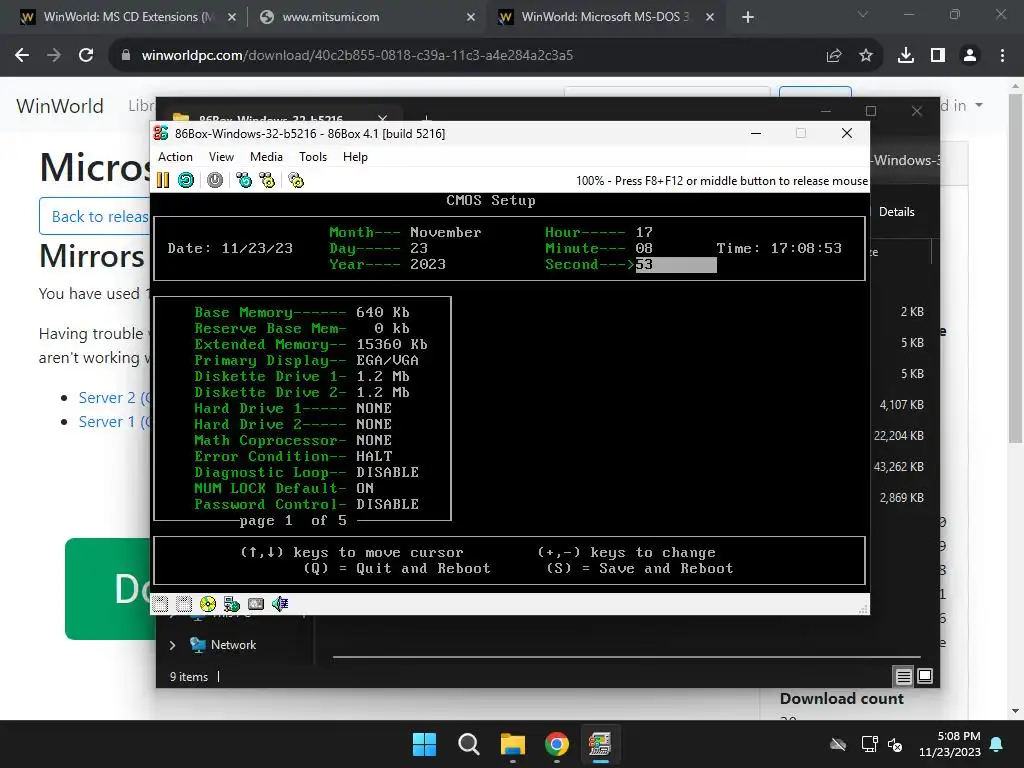Open the View menu in 86Box

click(221, 157)
